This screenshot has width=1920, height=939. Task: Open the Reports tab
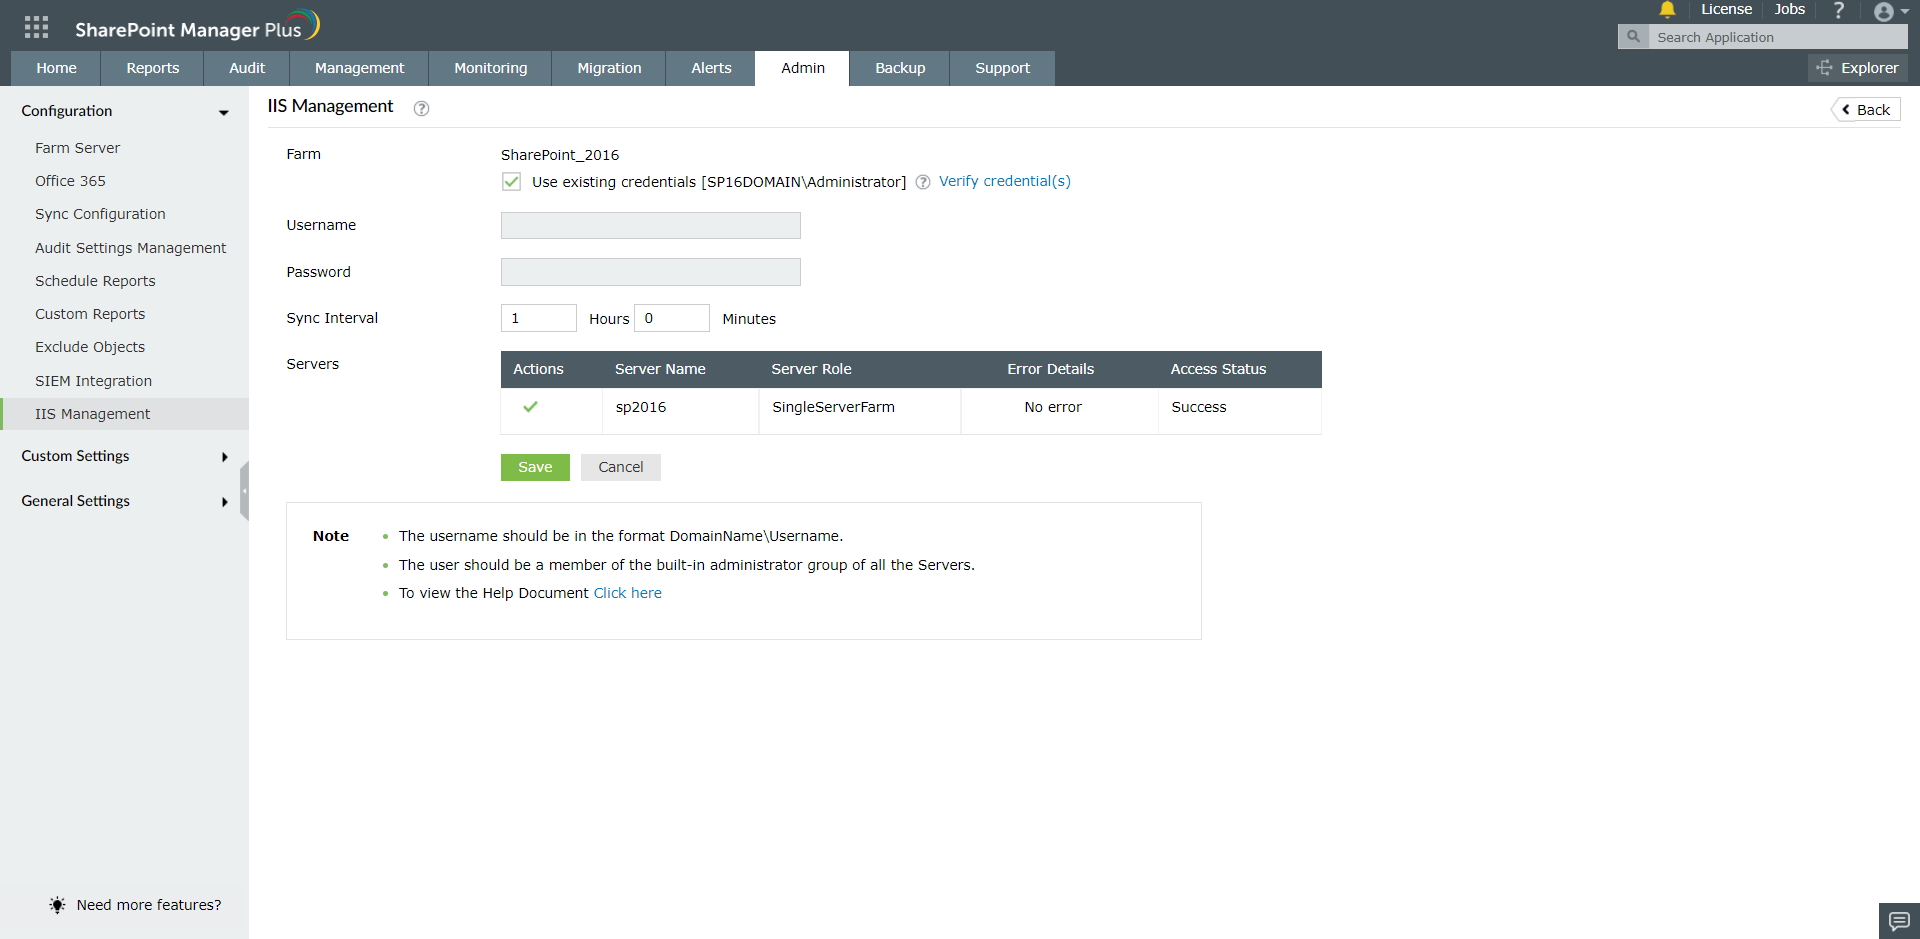[153, 68]
